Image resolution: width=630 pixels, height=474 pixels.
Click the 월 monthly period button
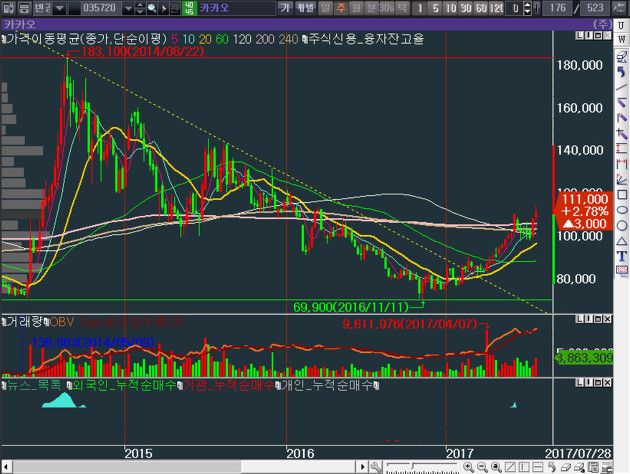(x=356, y=8)
